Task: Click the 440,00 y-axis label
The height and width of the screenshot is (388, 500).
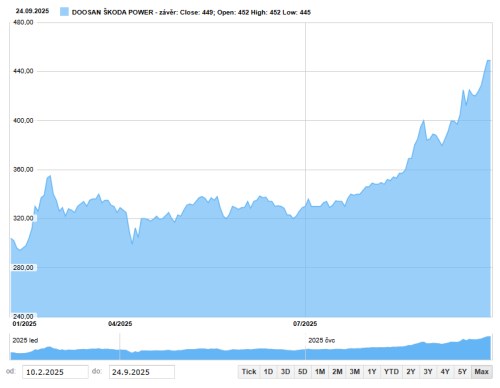Action: [x=23, y=71]
